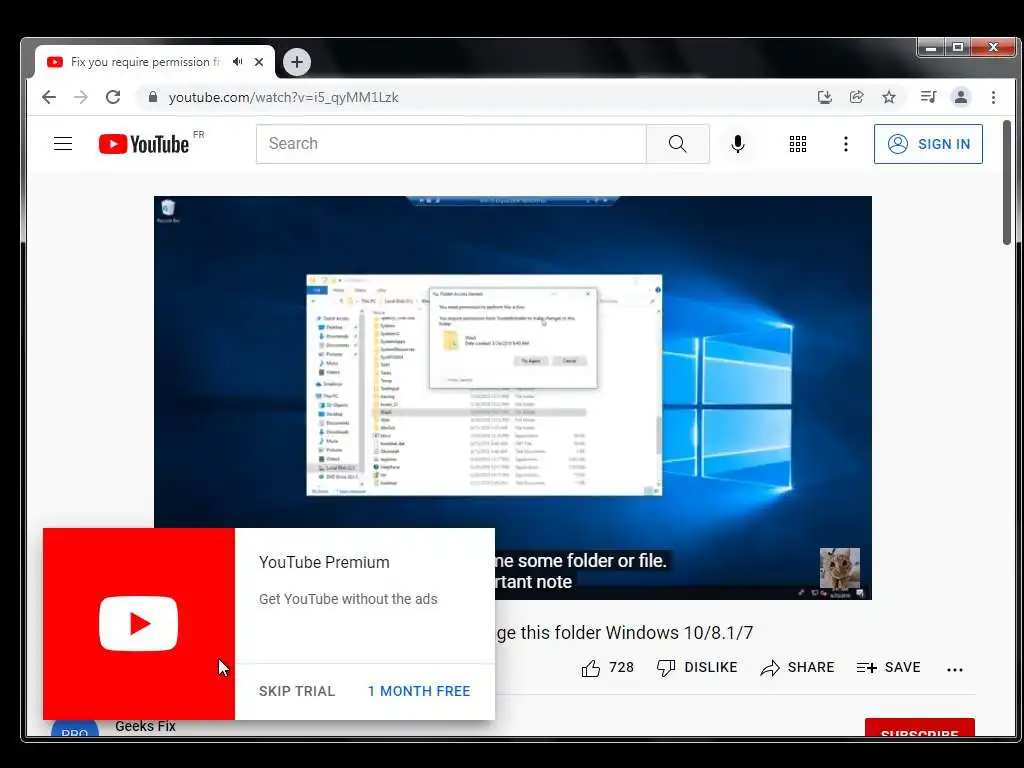The height and width of the screenshot is (768, 1024).
Task: Click SKIP TRIAL in Premium popup
Action: click(296, 691)
